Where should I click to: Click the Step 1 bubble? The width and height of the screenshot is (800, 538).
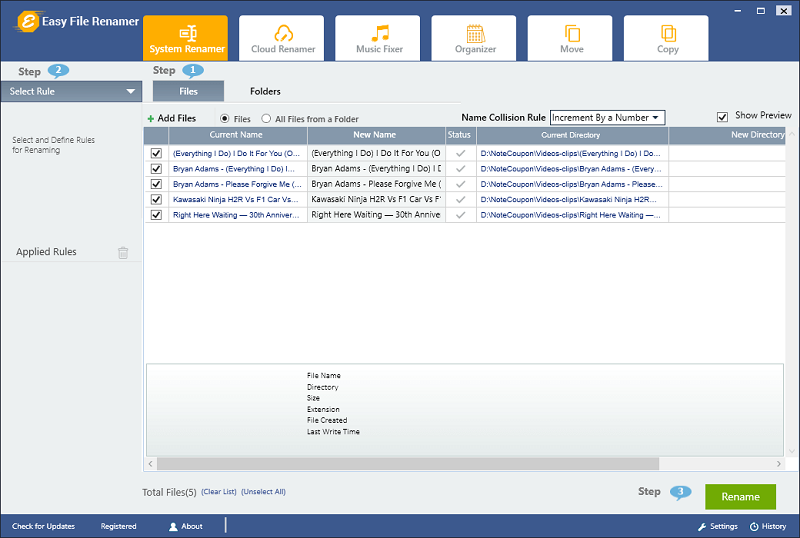click(193, 70)
